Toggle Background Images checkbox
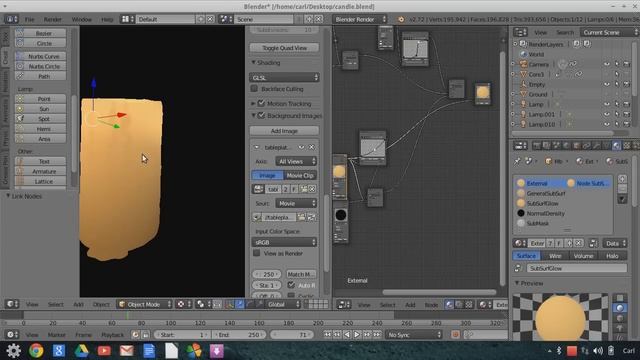This screenshot has width=640, height=360. point(262,116)
